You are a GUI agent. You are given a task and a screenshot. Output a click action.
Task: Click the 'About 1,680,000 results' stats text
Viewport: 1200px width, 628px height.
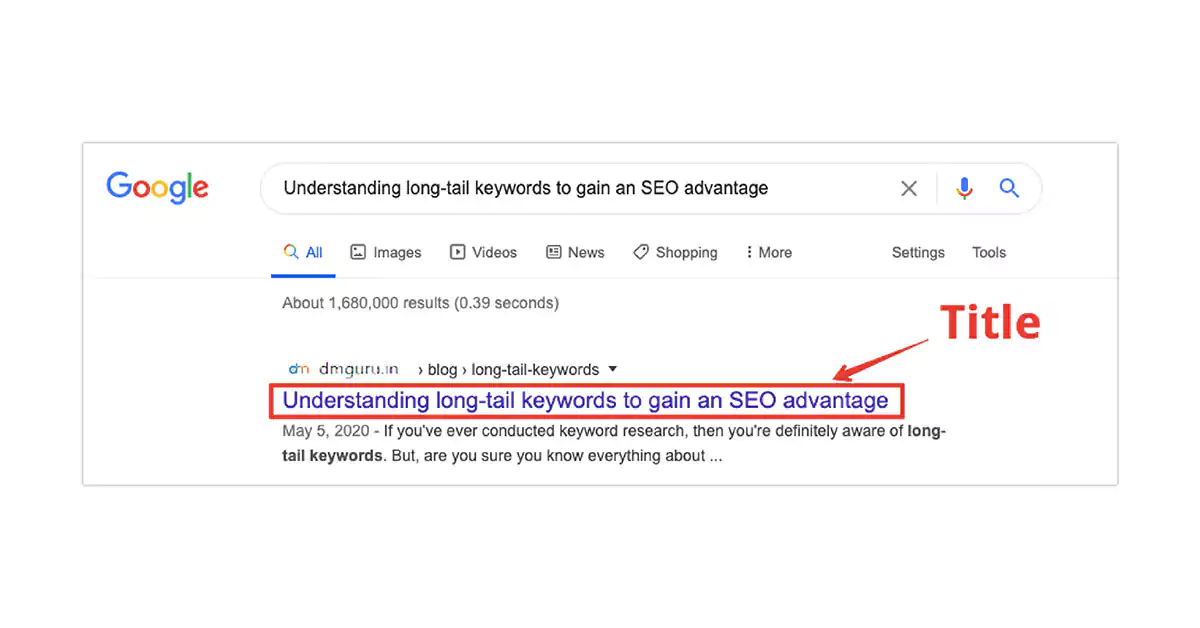420,303
